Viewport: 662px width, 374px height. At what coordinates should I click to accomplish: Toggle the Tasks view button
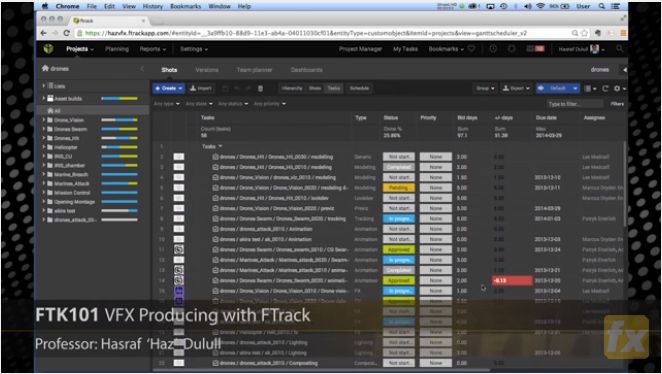[334, 88]
